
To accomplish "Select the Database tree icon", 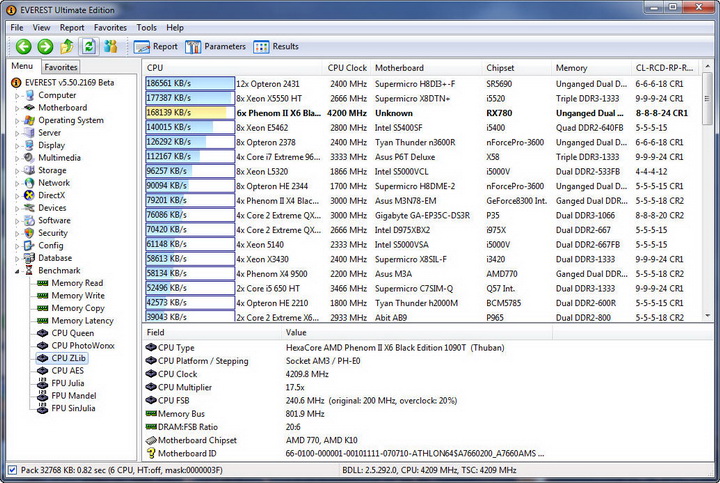I will [30, 258].
